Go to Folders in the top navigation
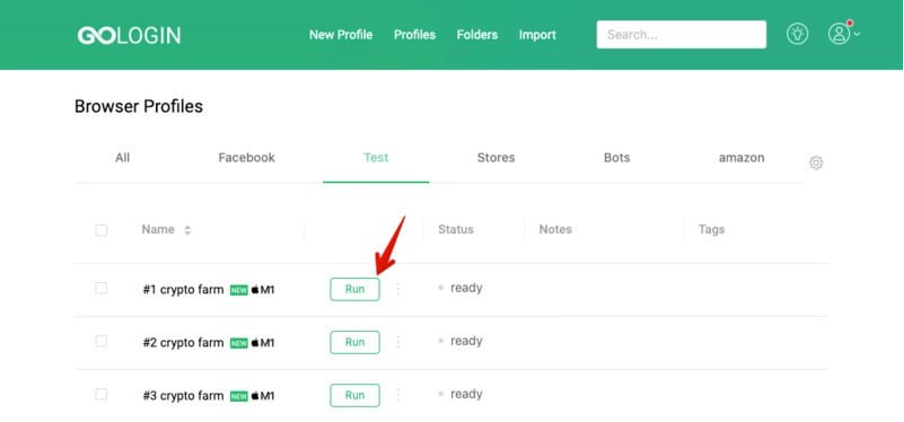904x422 pixels. 477,35
